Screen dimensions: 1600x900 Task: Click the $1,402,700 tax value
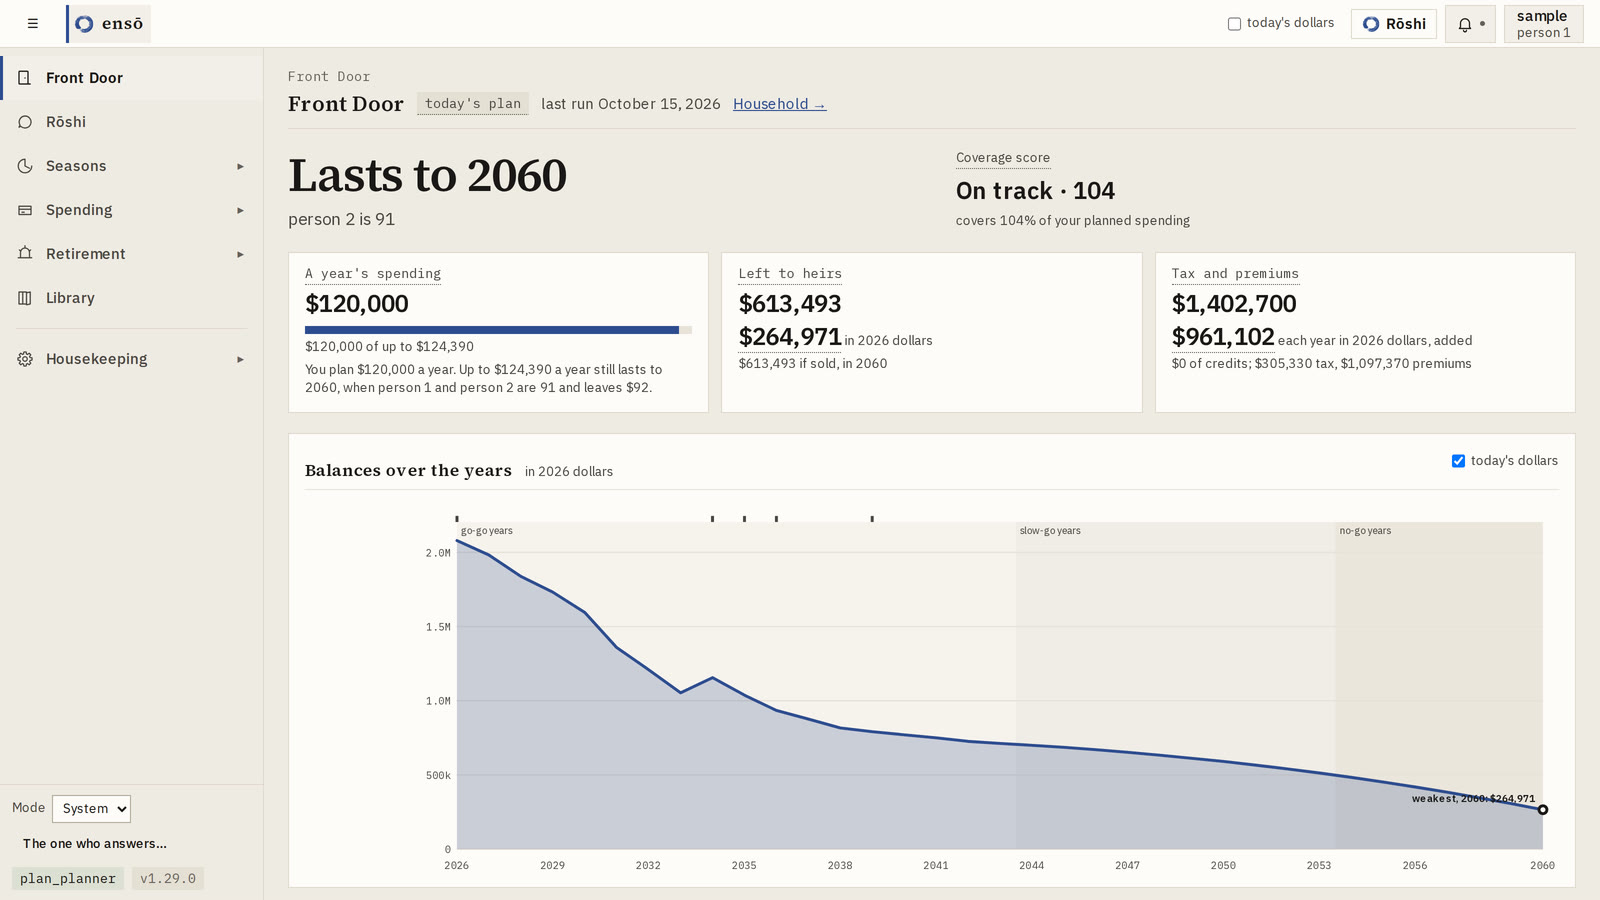tap(1234, 303)
